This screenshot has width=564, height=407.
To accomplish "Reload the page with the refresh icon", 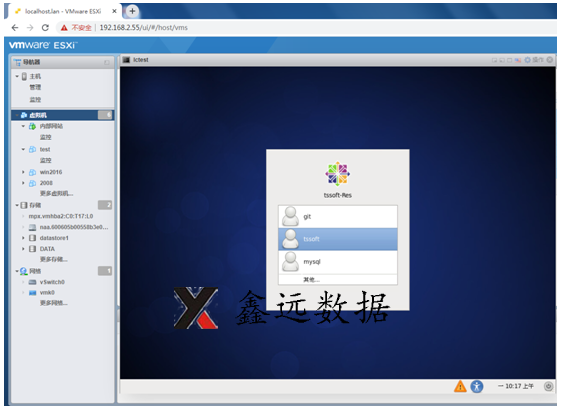I will [x=45, y=28].
